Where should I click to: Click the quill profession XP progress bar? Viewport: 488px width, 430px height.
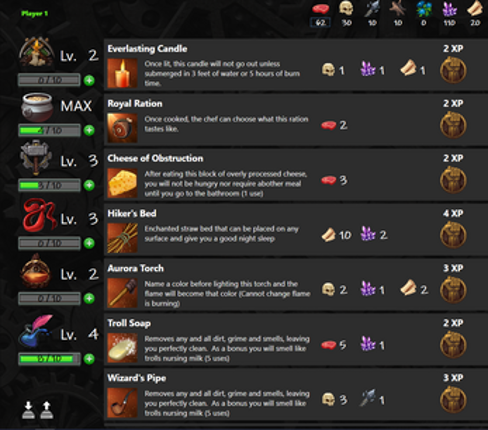pos(49,359)
